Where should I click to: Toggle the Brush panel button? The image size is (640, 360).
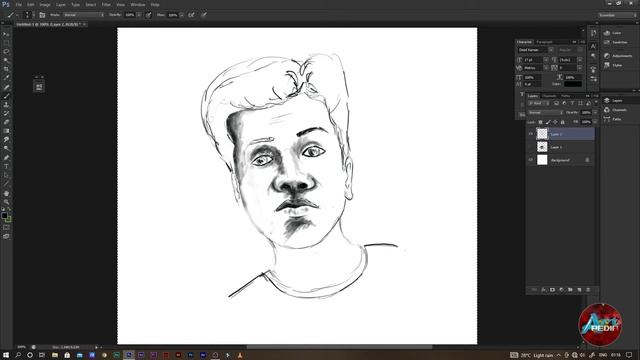42,15
